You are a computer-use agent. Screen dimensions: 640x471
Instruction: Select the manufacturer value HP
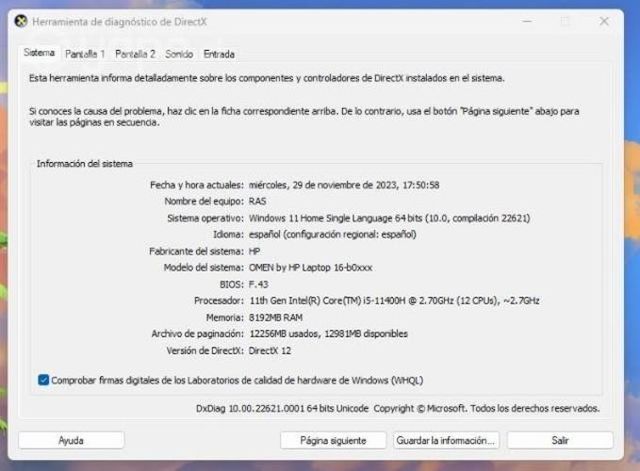point(255,251)
